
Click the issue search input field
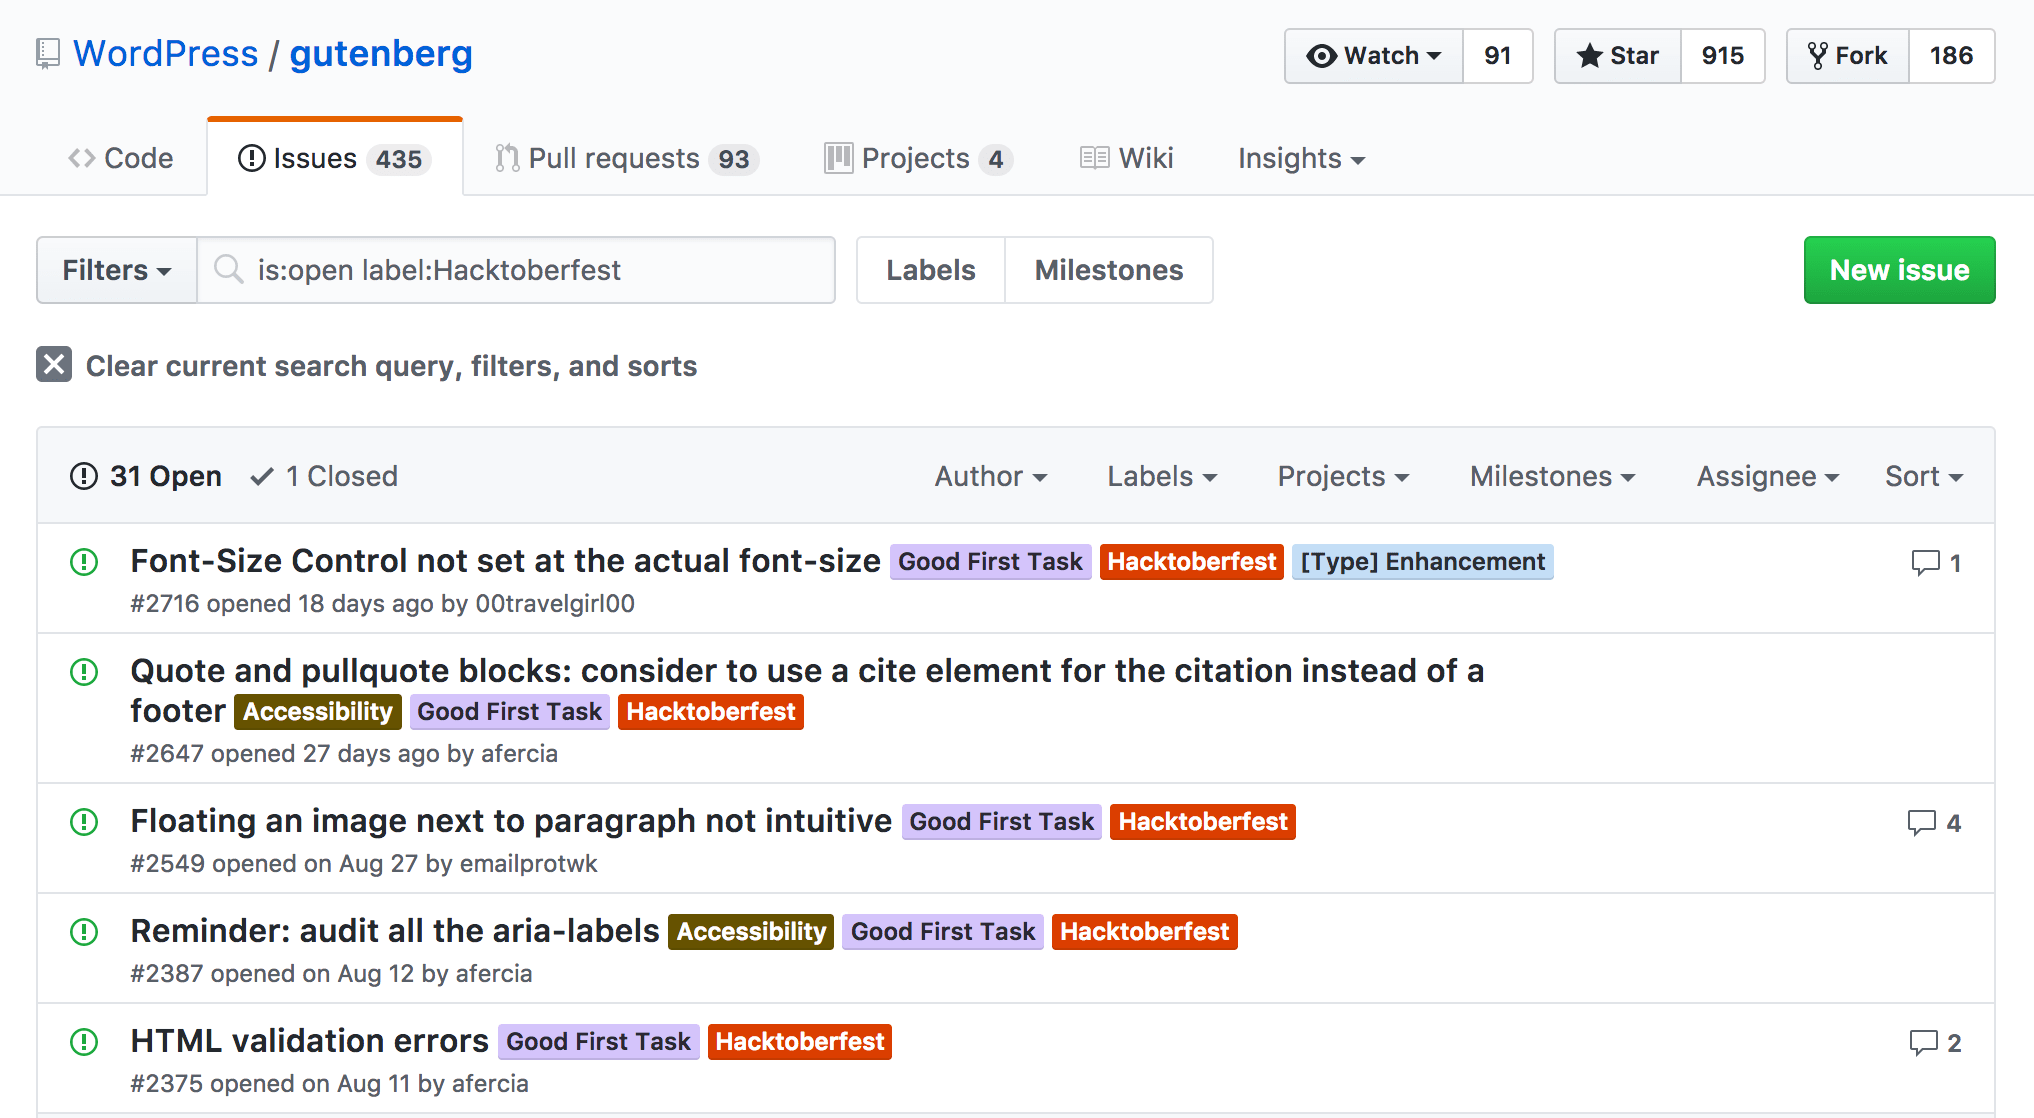click(530, 270)
